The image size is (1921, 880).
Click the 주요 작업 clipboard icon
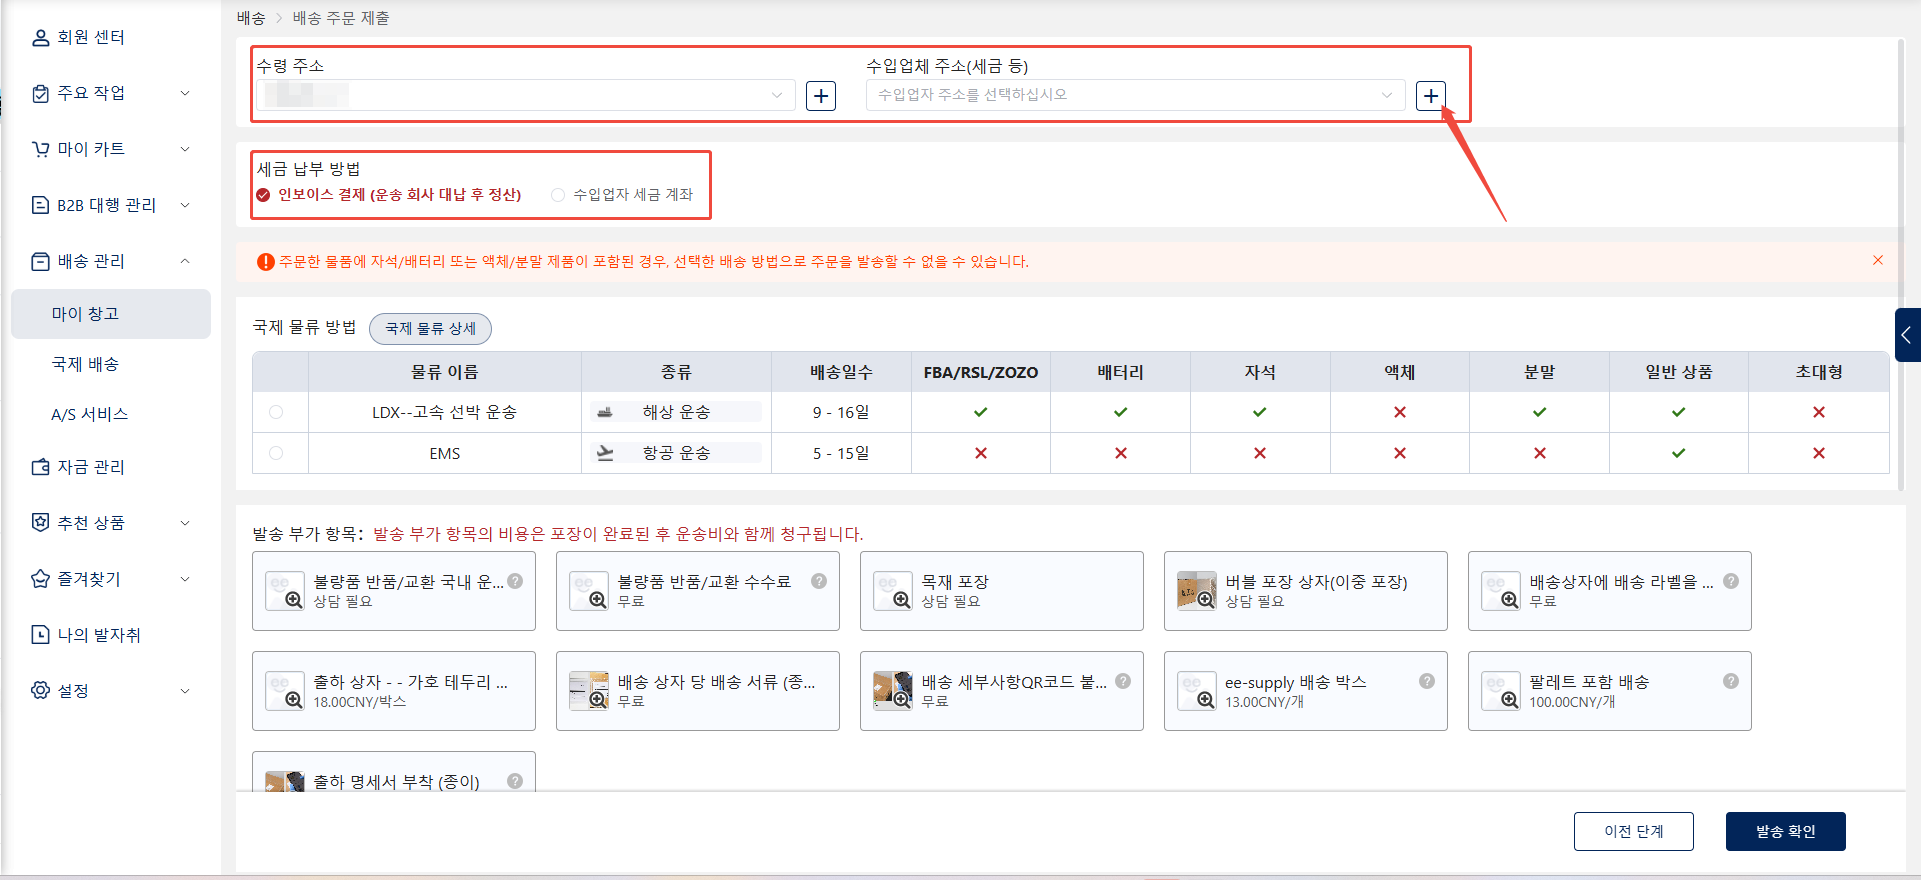click(x=40, y=93)
